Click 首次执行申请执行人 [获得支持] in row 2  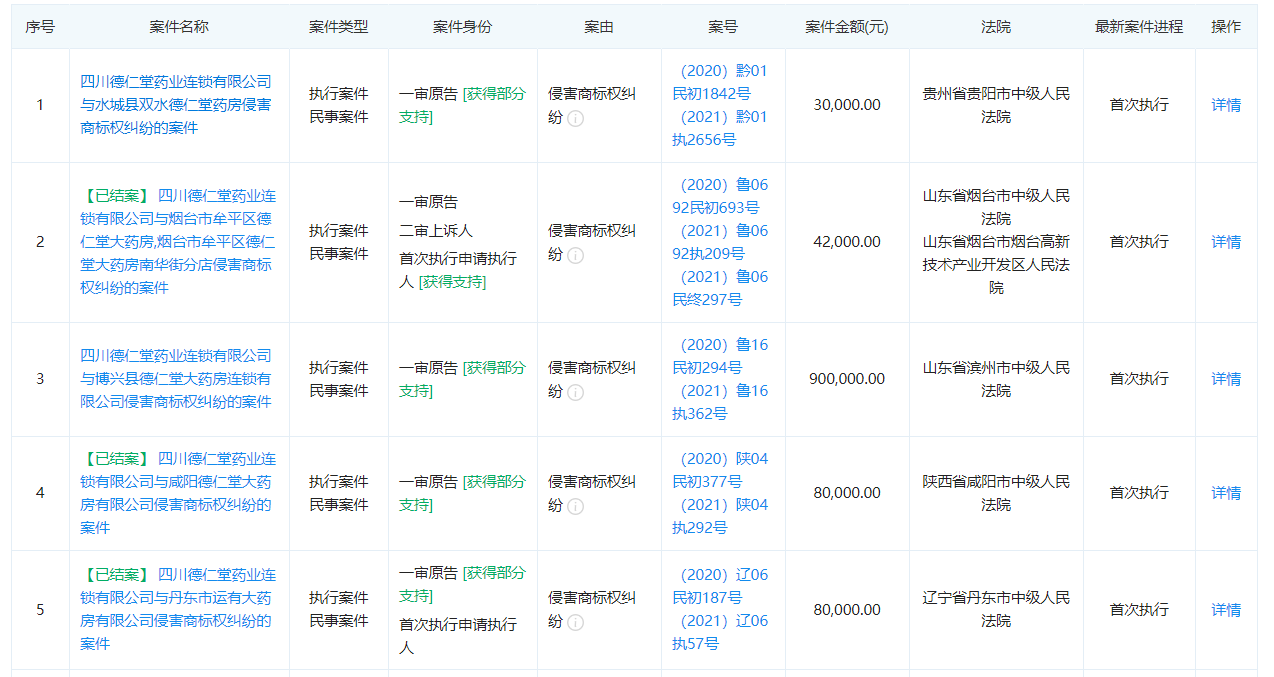coord(458,271)
